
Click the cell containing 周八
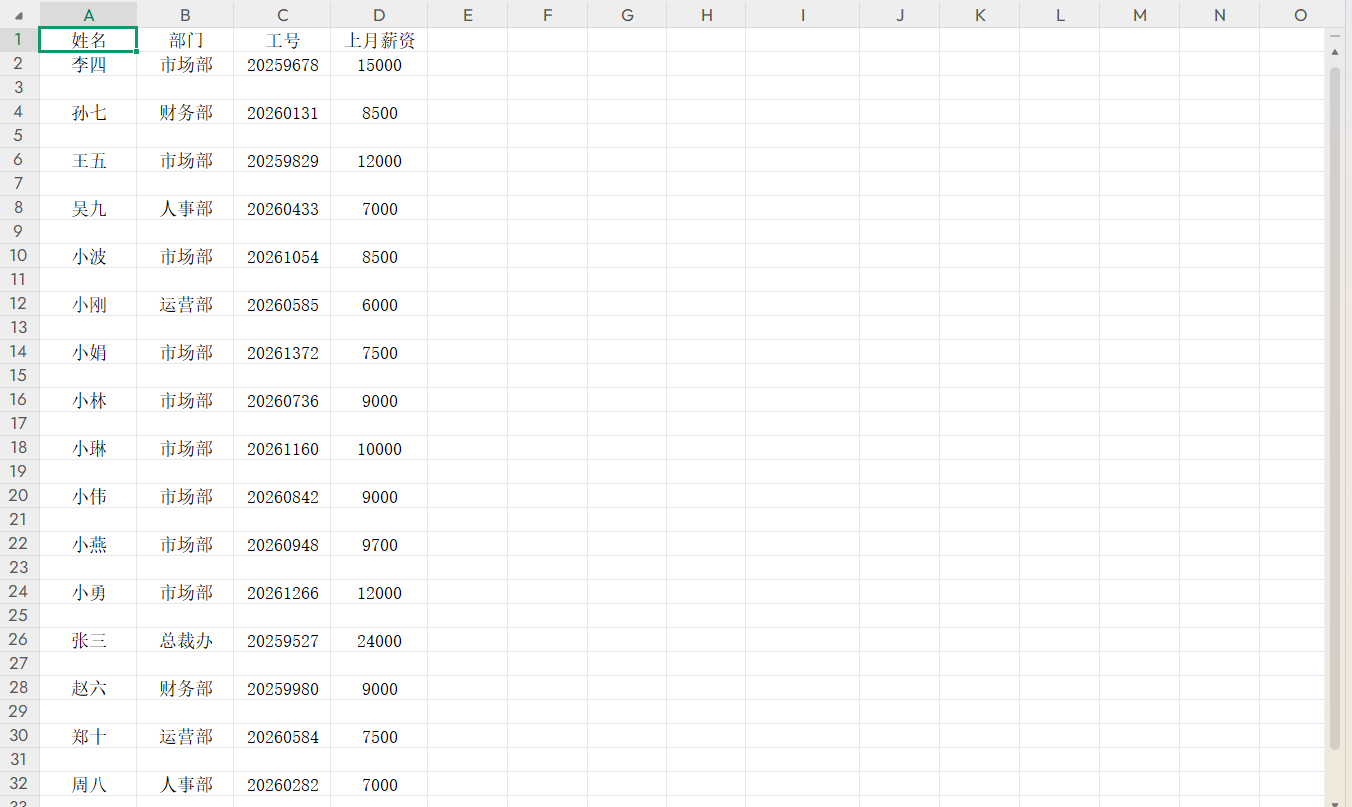coord(89,785)
